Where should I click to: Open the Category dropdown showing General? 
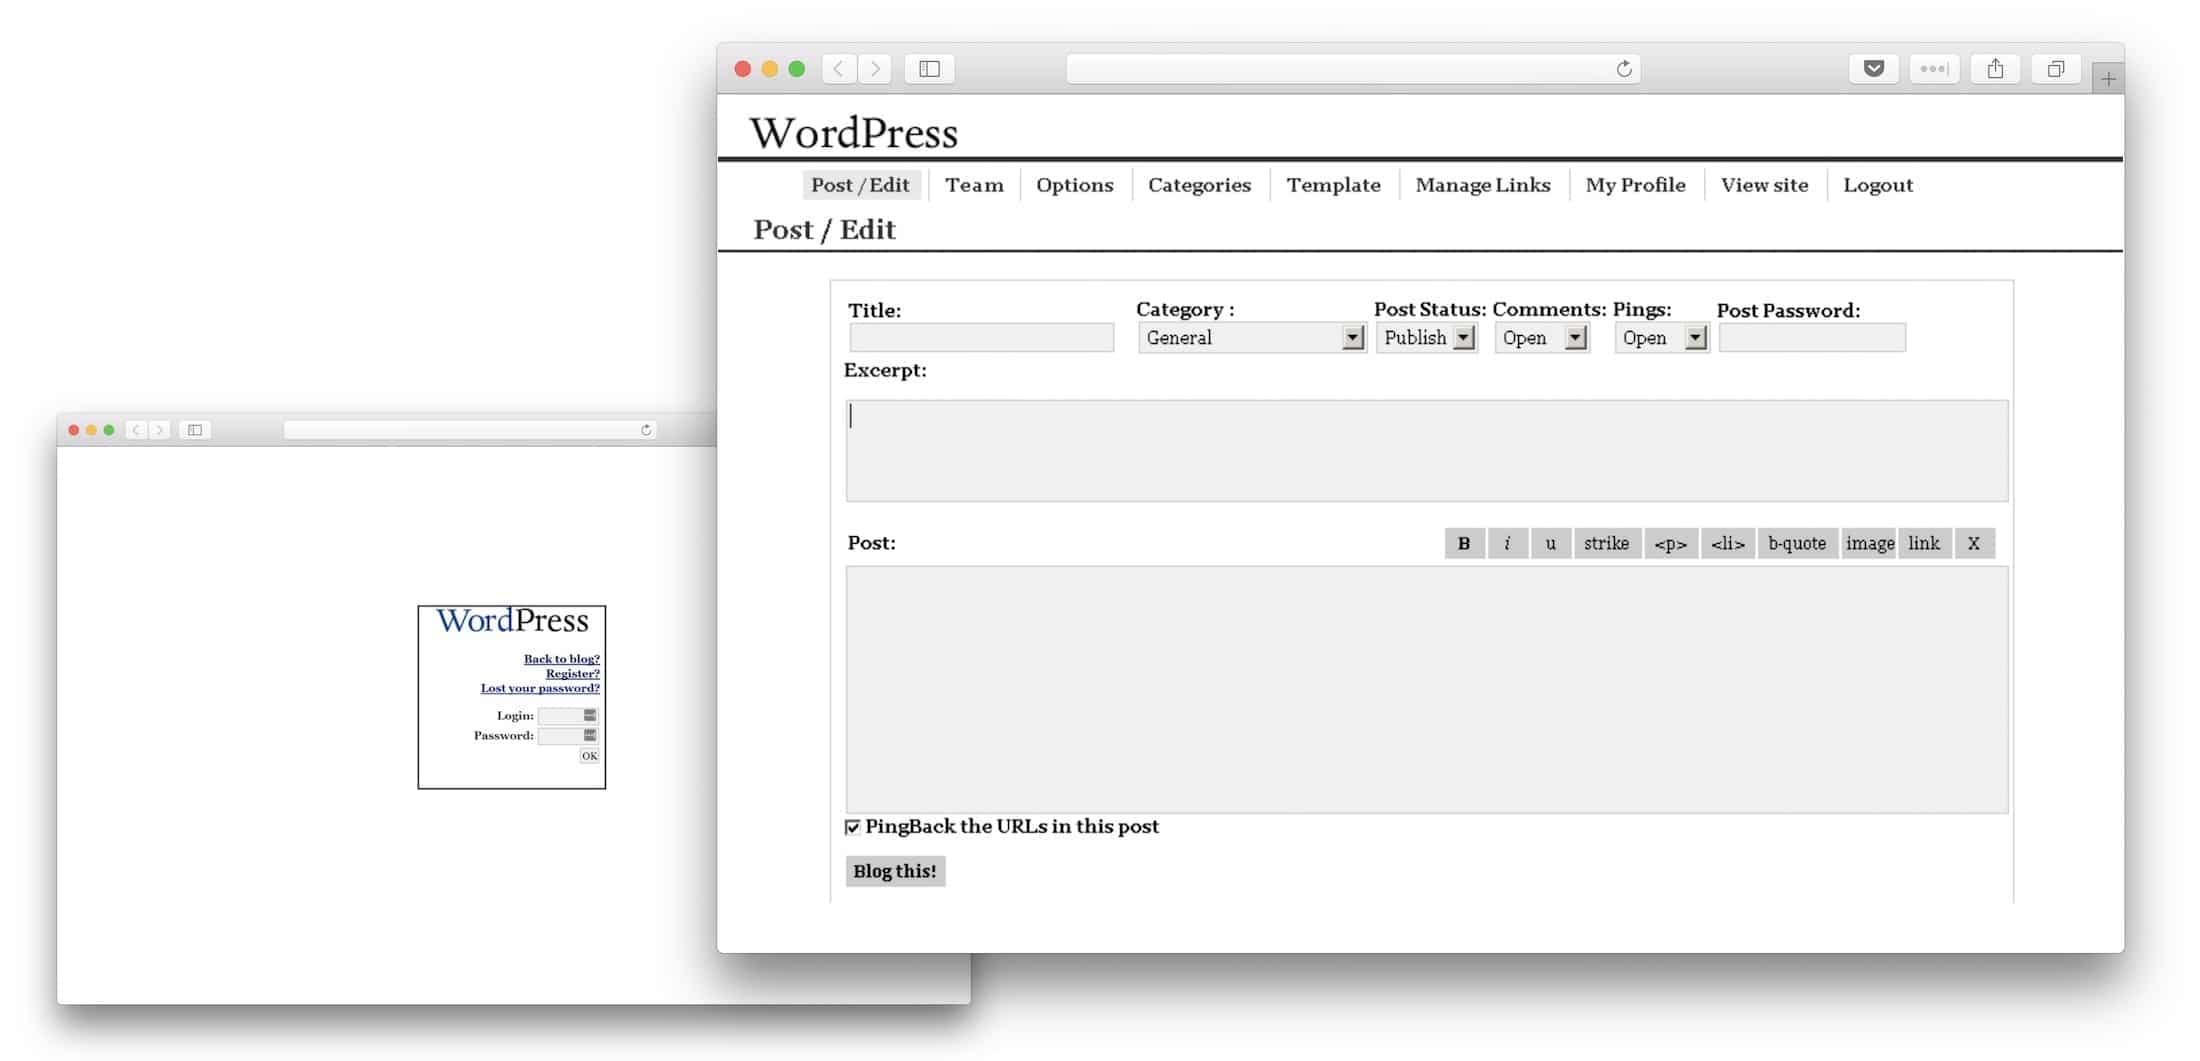tap(1251, 338)
